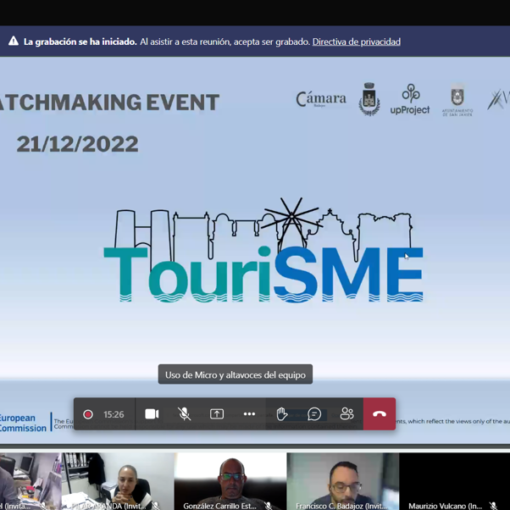Toggle the camera on or off

[152, 414]
